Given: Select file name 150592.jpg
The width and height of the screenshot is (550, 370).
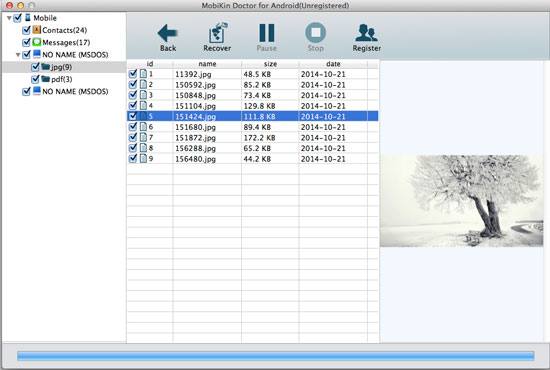Looking at the screenshot, I should click(x=195, y=85).
